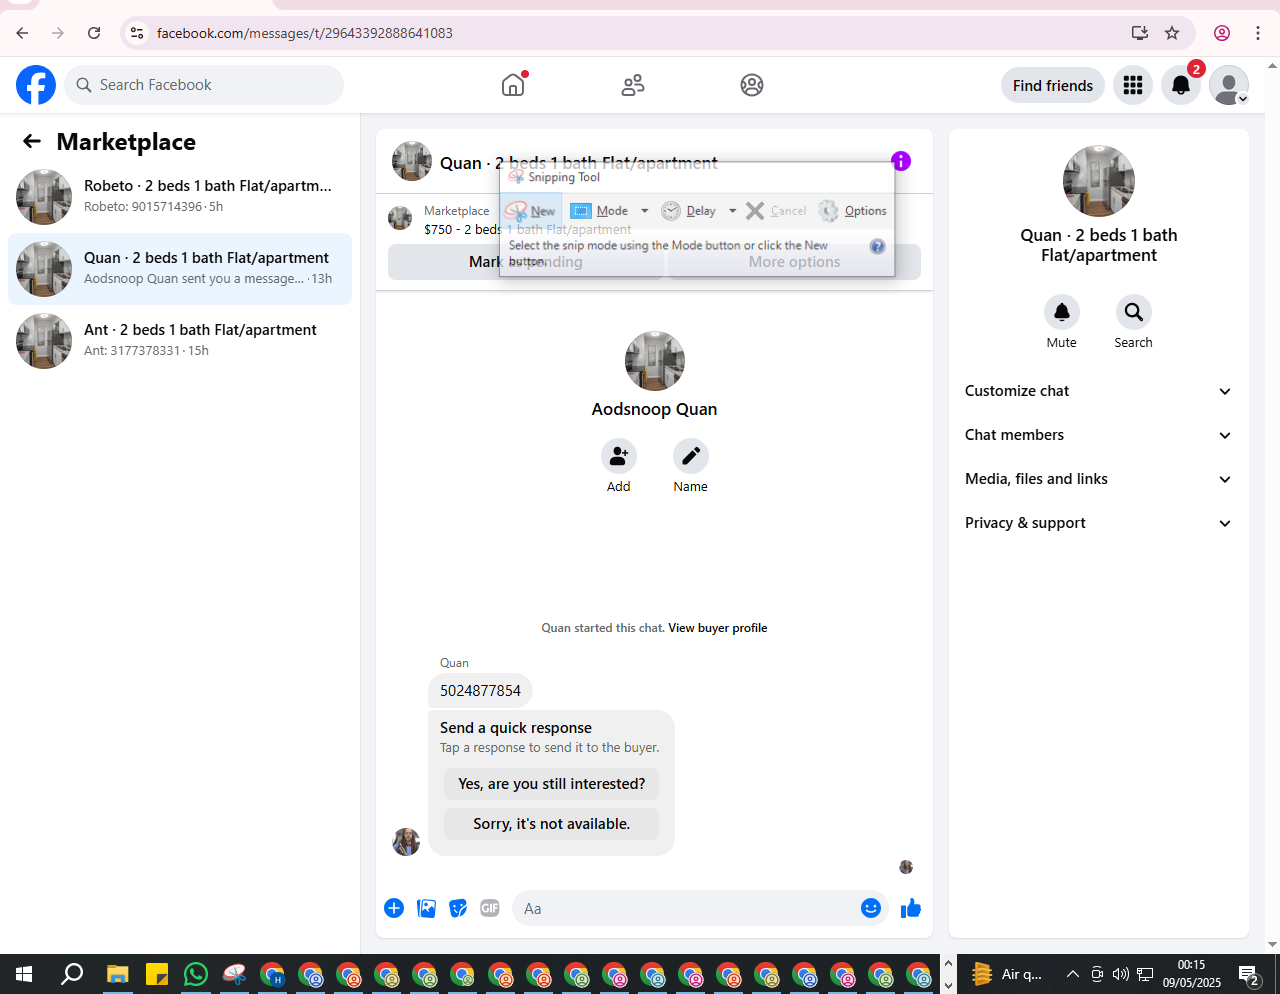
Task: Expand Customize chat section
Action: tap(1099, 391)
